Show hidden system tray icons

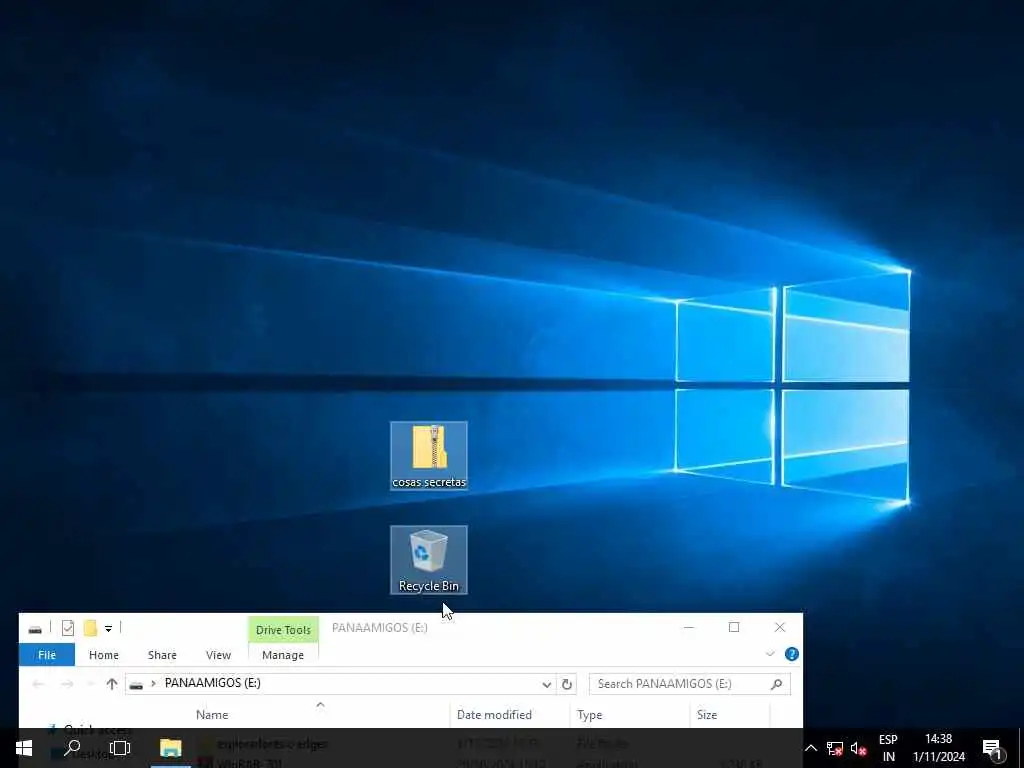point(811,748)
